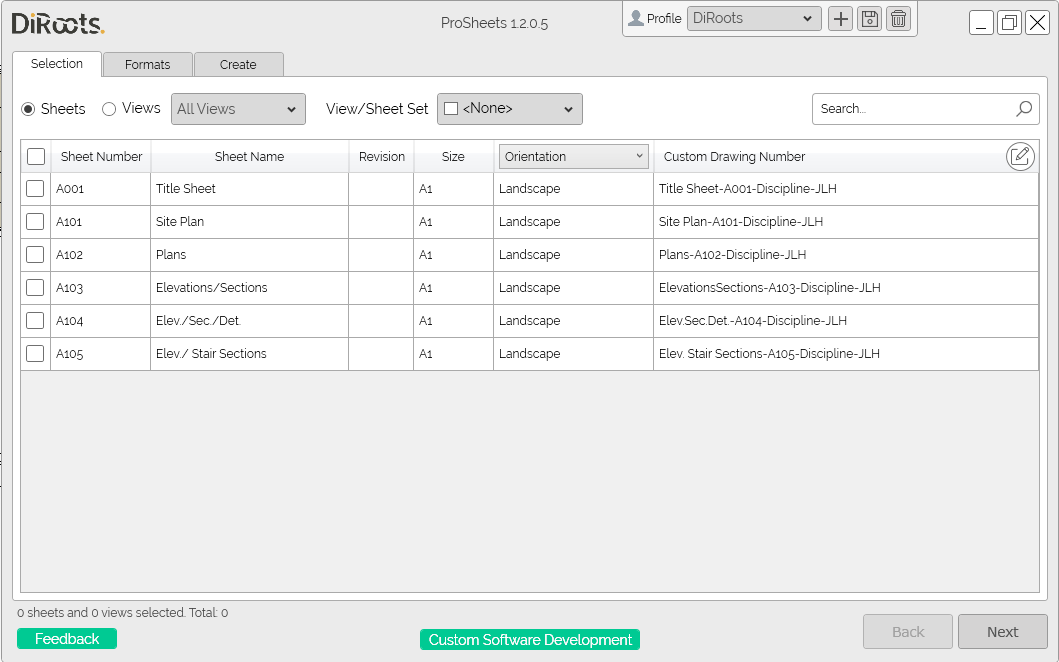
Task: Click the add new profile plus icon
Action: click(840, 18)
